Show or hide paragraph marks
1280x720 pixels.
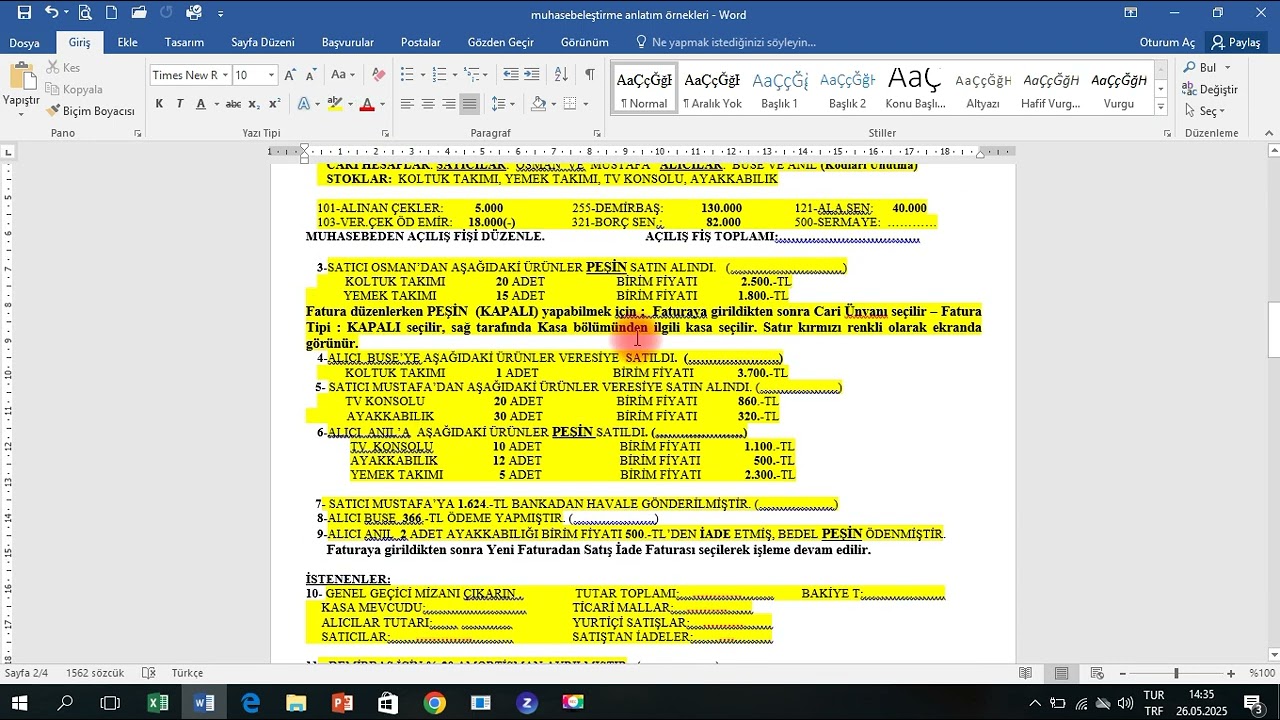click(x=590, y=75)
